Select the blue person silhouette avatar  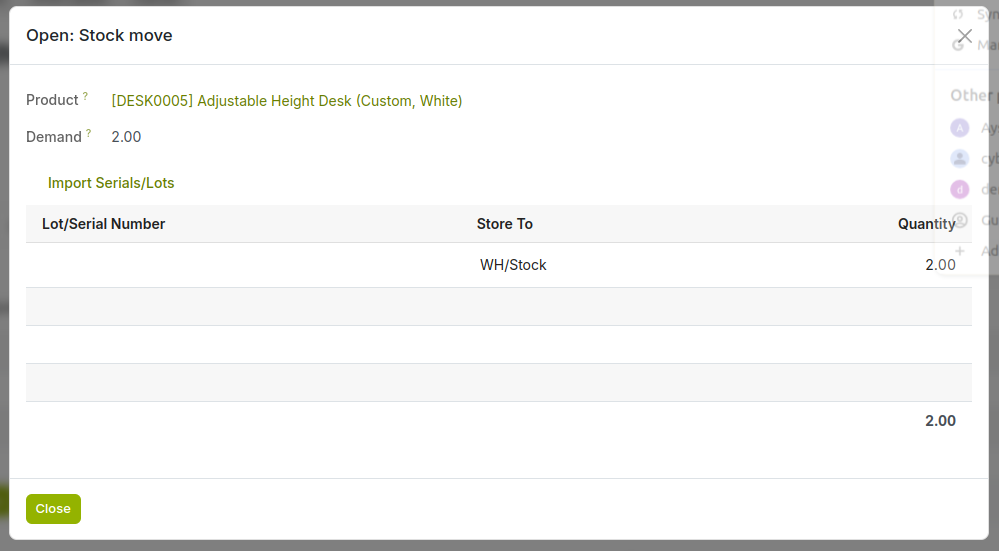960,158
